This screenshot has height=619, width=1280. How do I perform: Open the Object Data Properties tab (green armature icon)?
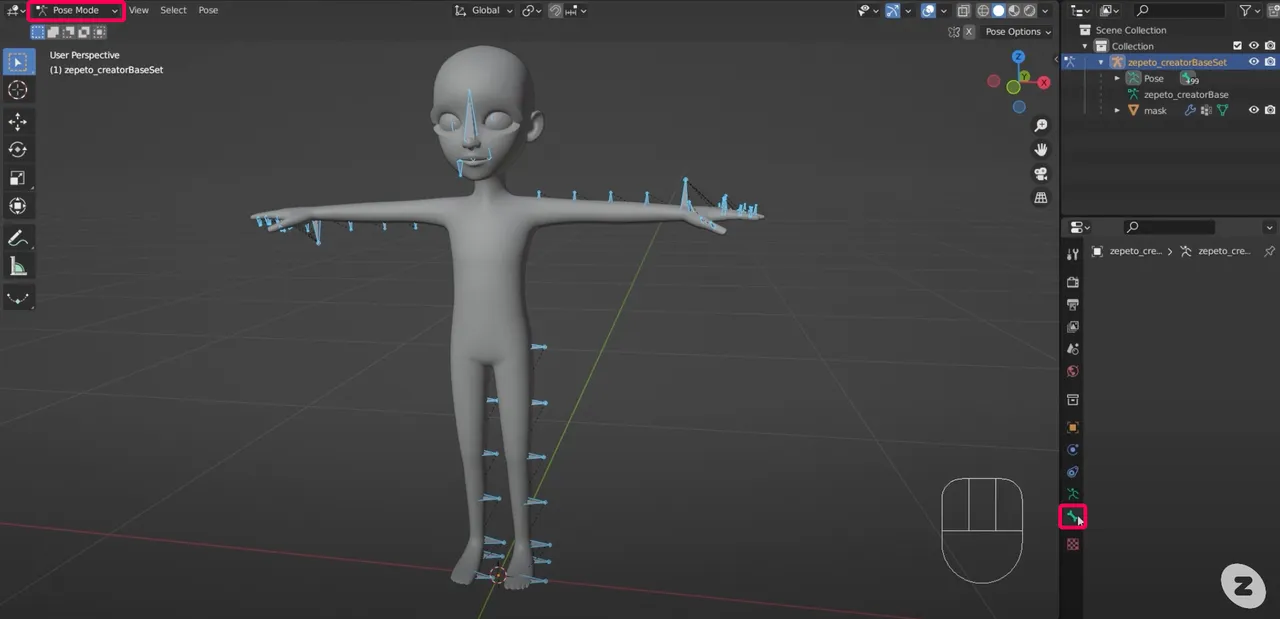1072,493
